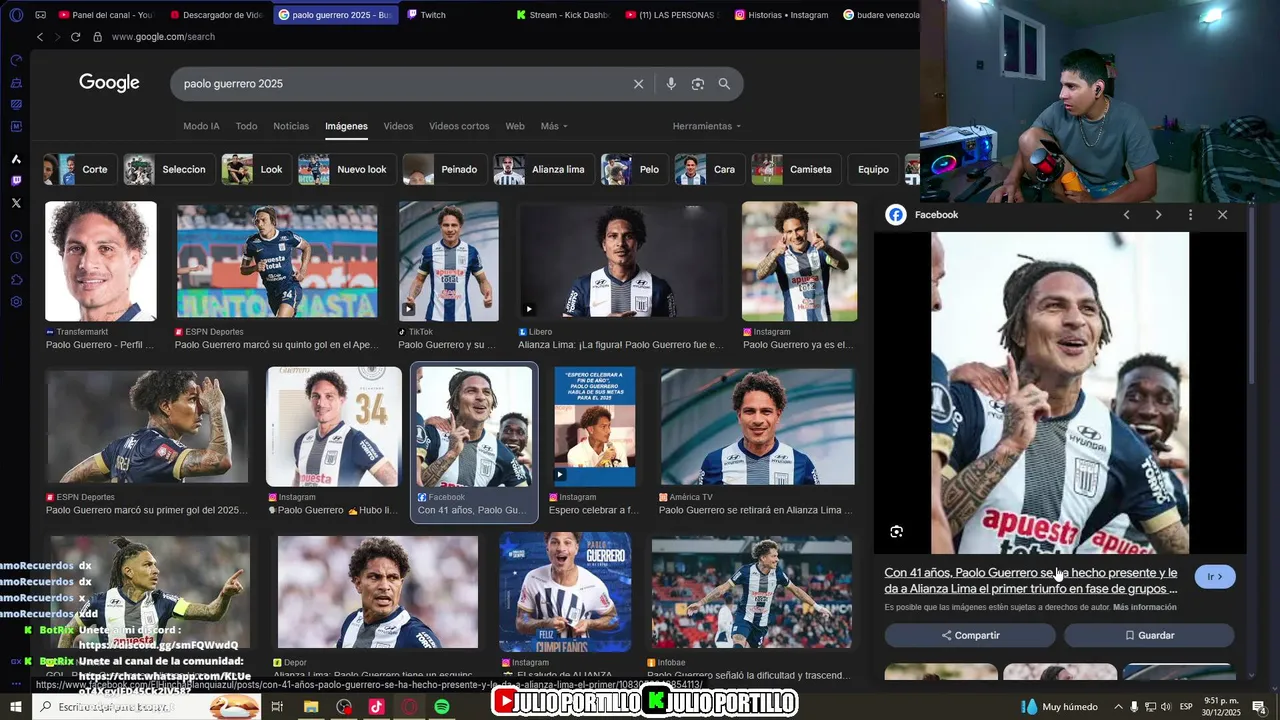Open GX Corner gamepad icon in tab bar
Viewport: 1280px width, 720px height.
40,15
